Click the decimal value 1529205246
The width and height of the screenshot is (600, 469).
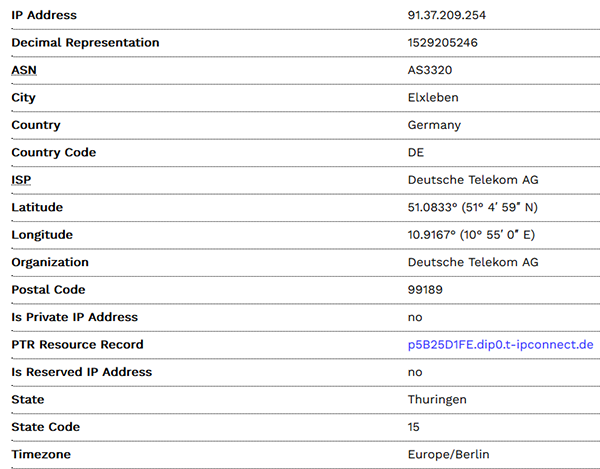pyautogui.click(x=443, y=42)
